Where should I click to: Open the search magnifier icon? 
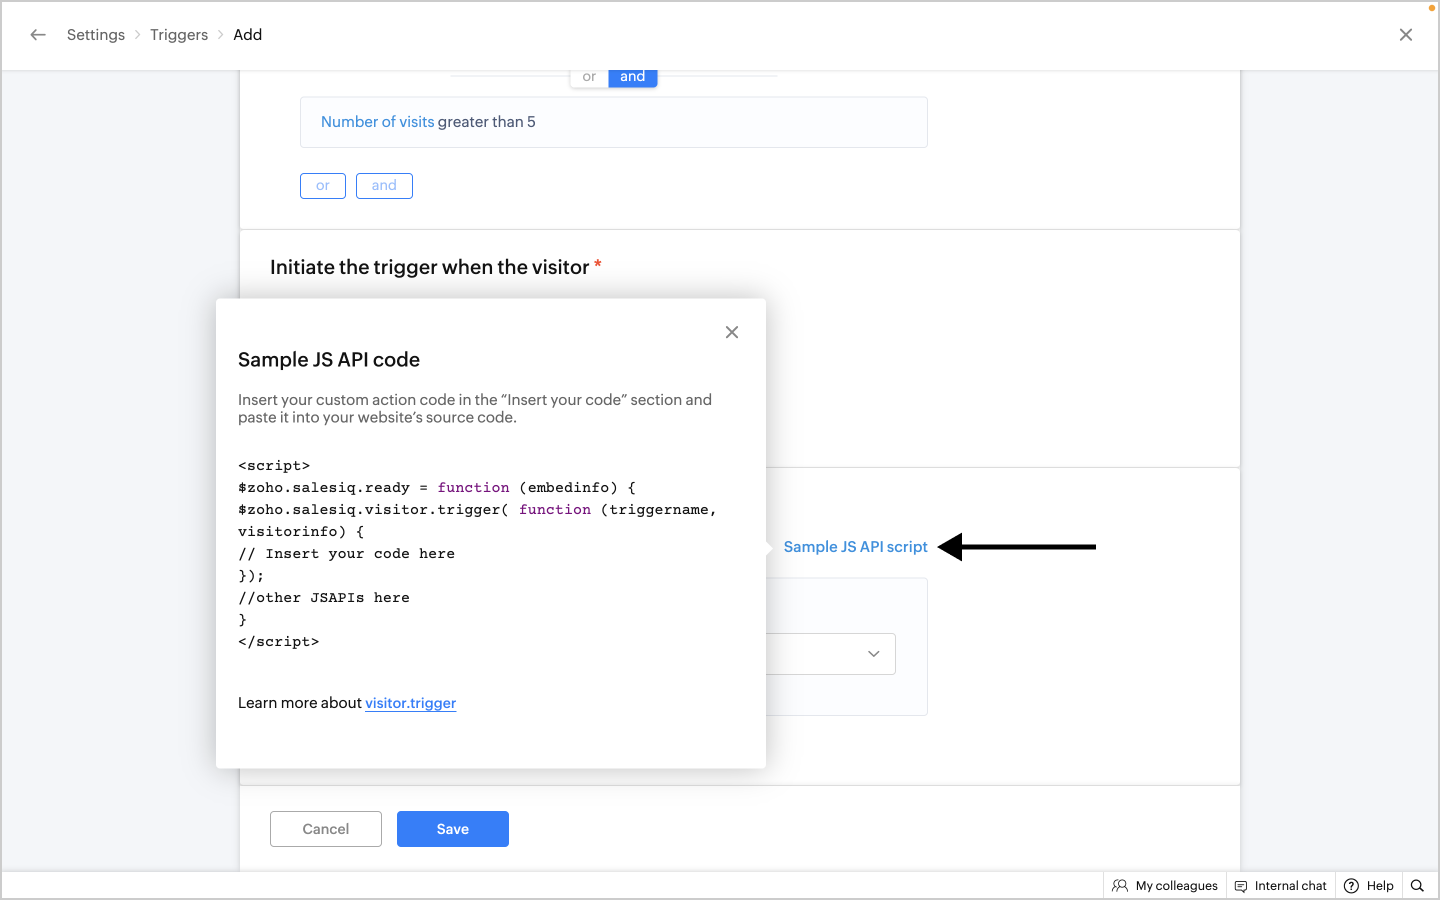click(x=1417, y=886)
